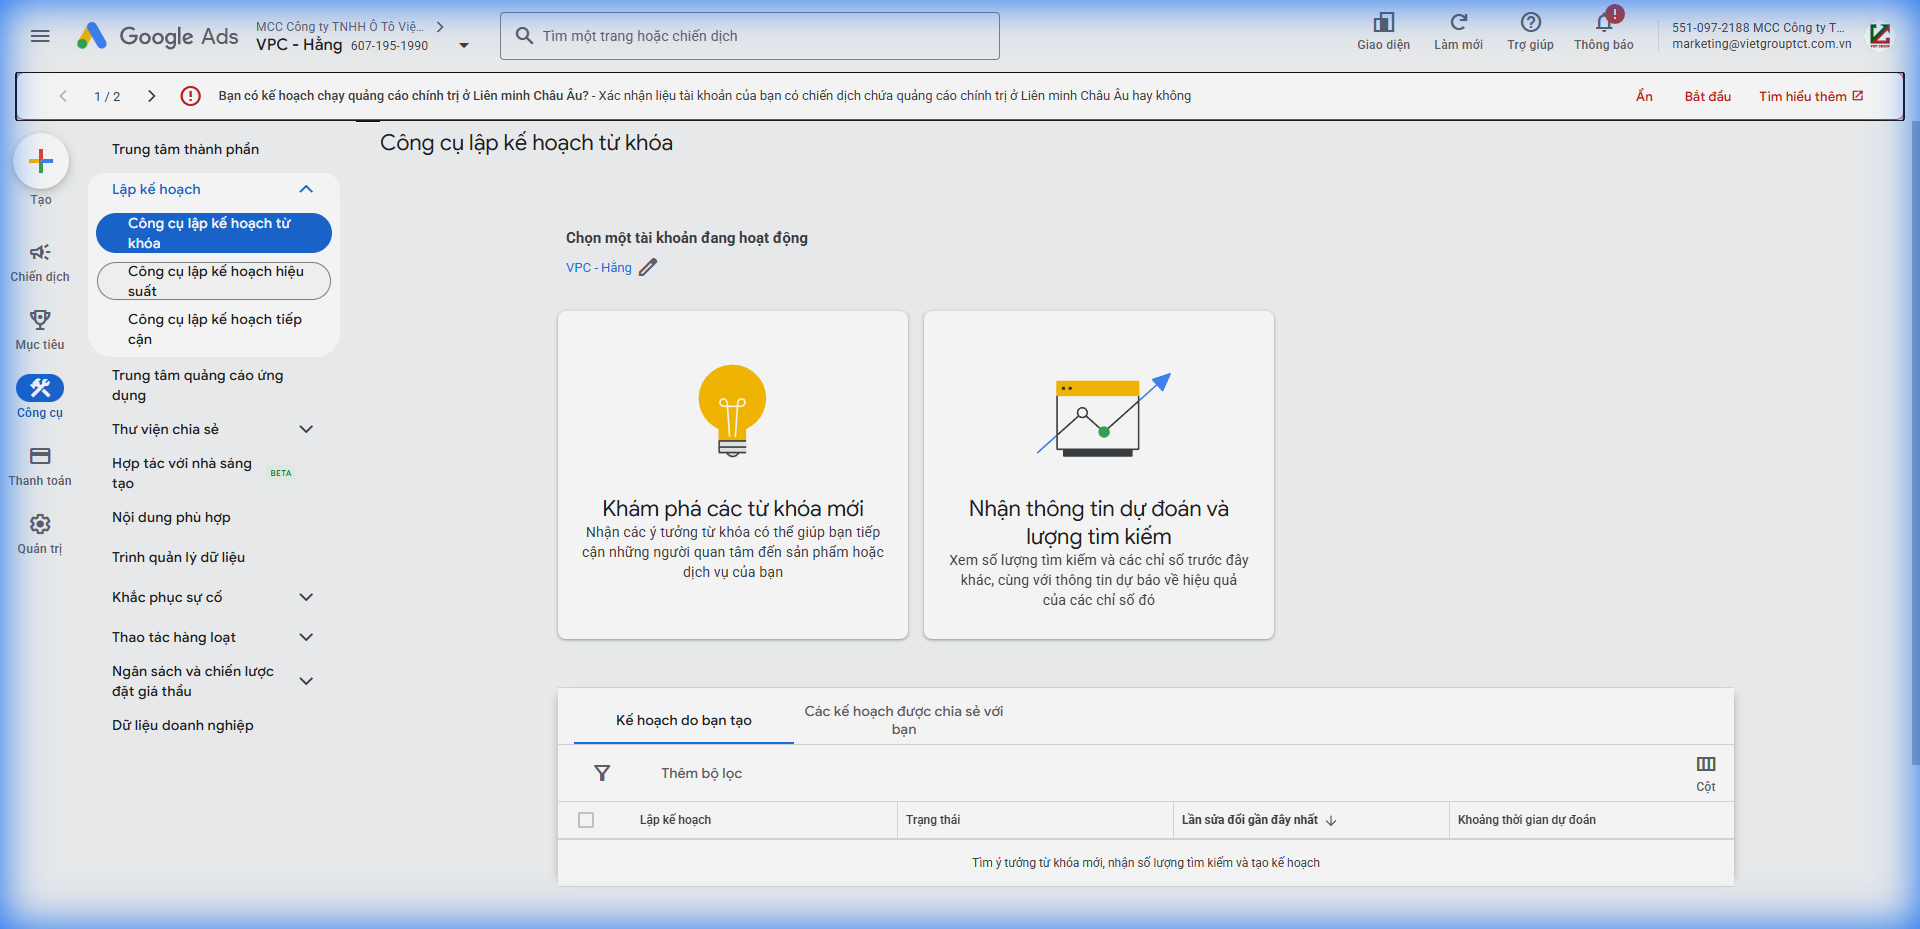
Task: Open Mục tiêu trophy sidebar icon
Action: coord(40,321)
